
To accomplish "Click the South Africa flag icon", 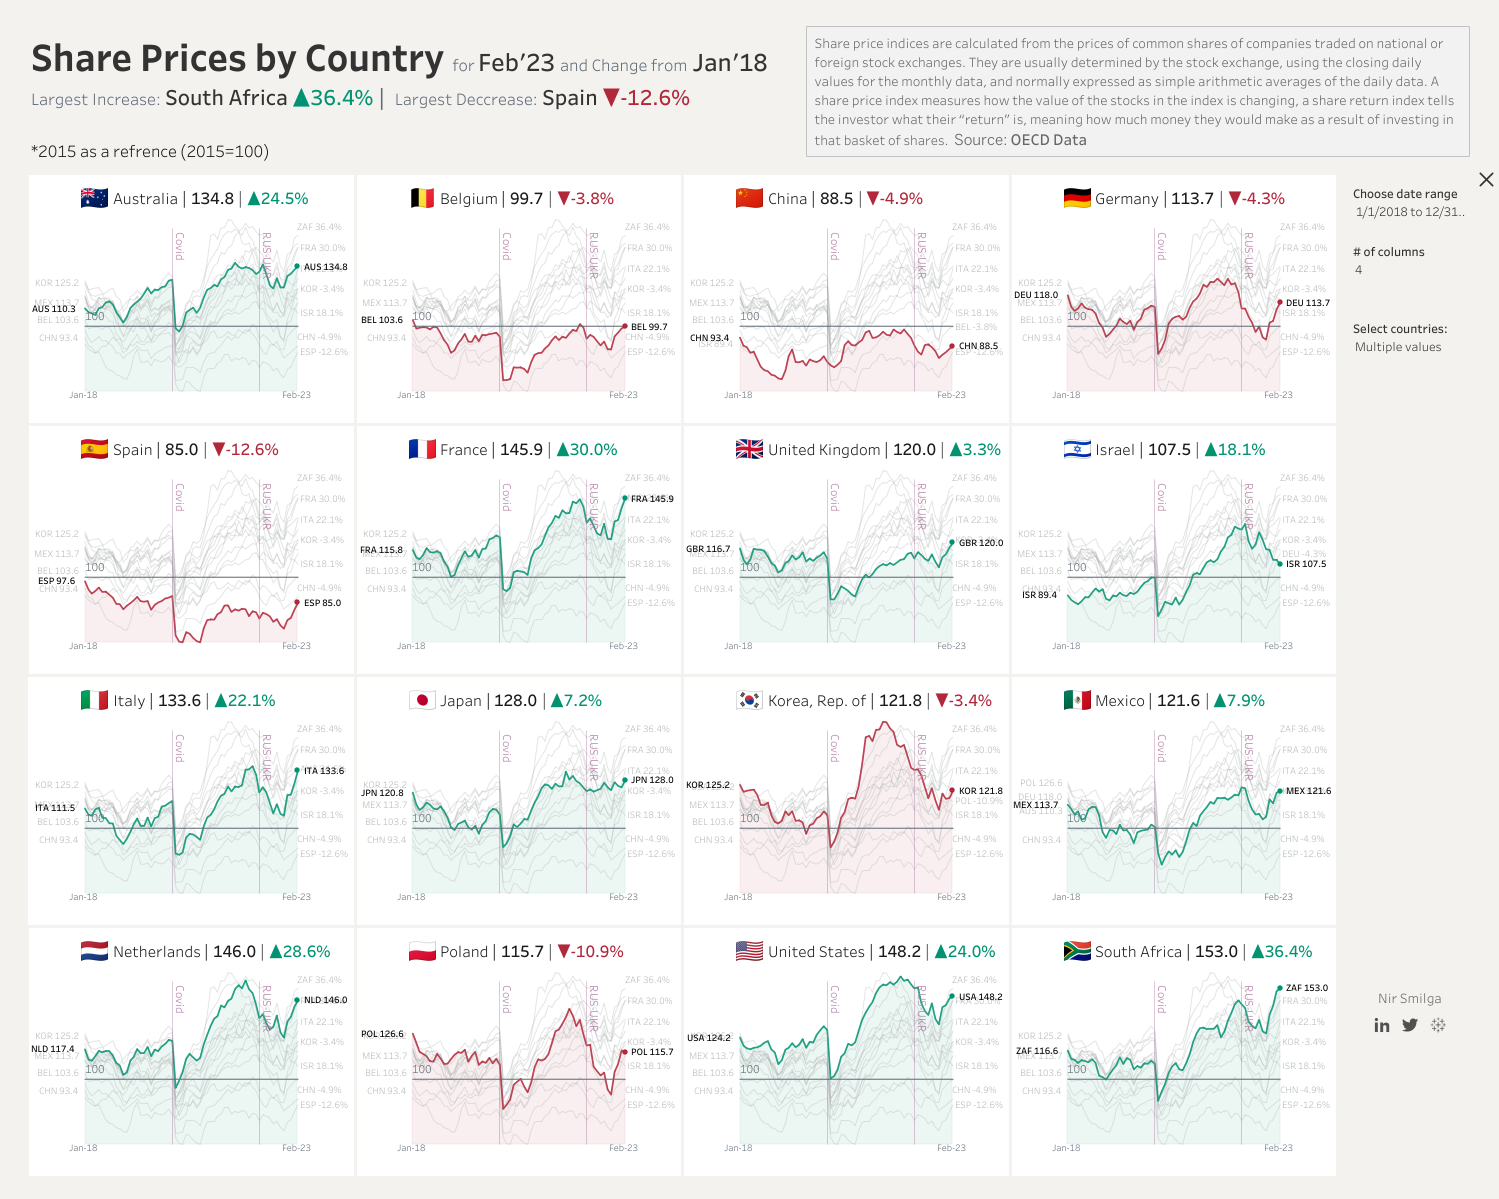I will tap(1077, 951).
